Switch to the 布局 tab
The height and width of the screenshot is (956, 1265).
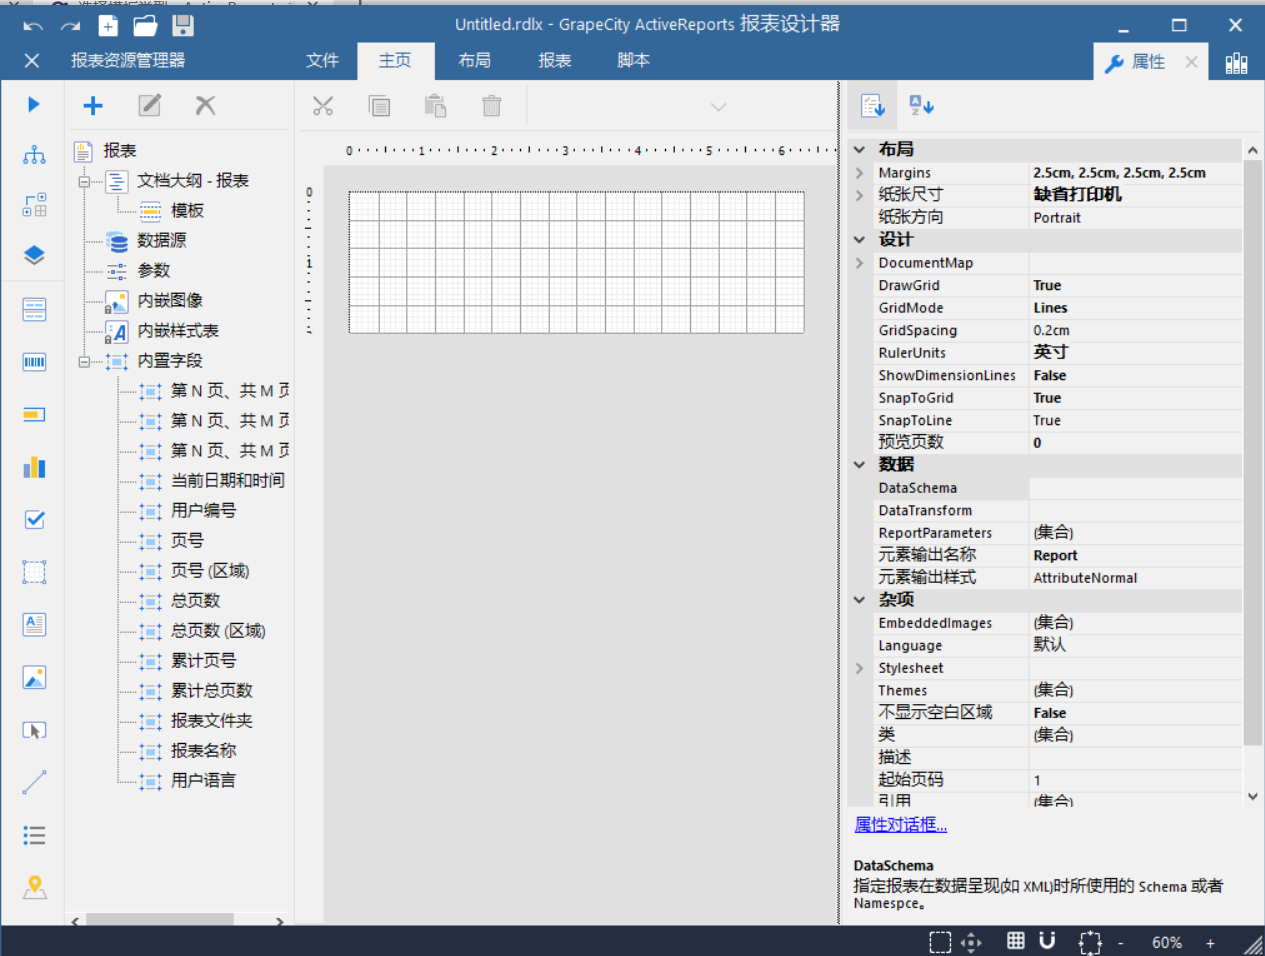coord(474,60)
